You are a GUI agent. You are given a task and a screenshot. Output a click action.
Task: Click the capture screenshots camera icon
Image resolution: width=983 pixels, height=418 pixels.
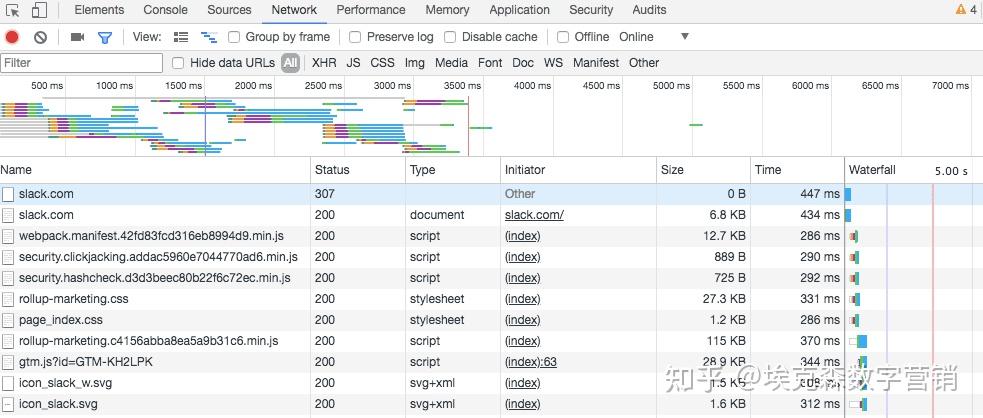[x=77, y=37]
